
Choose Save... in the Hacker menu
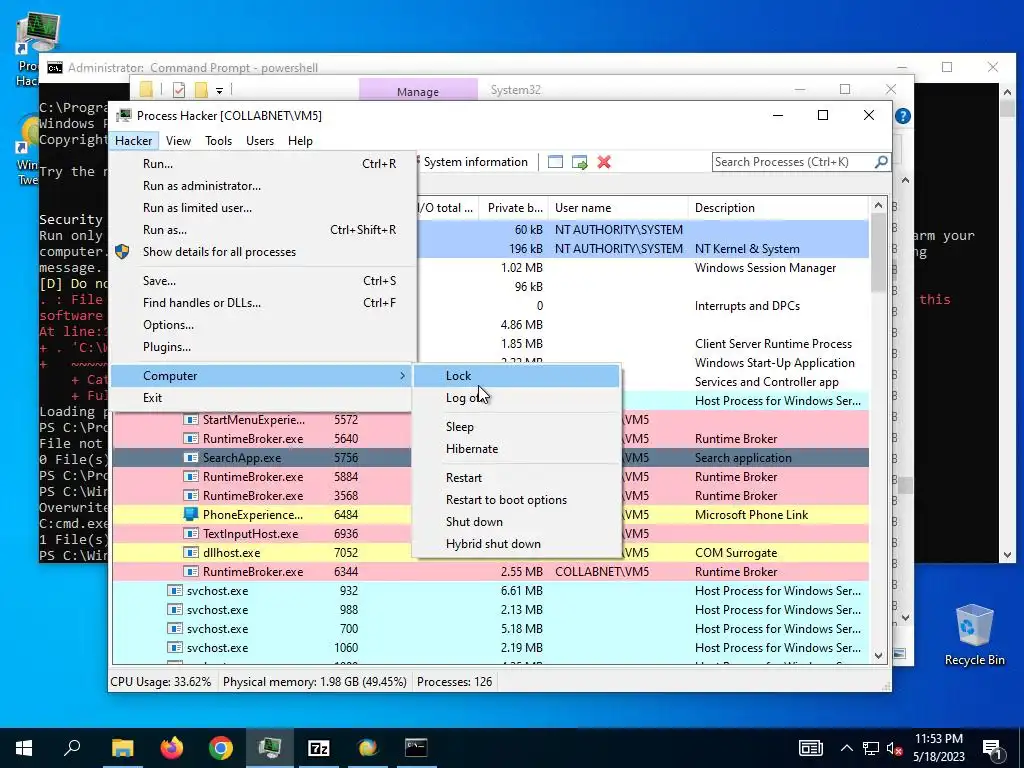point(263,281)
